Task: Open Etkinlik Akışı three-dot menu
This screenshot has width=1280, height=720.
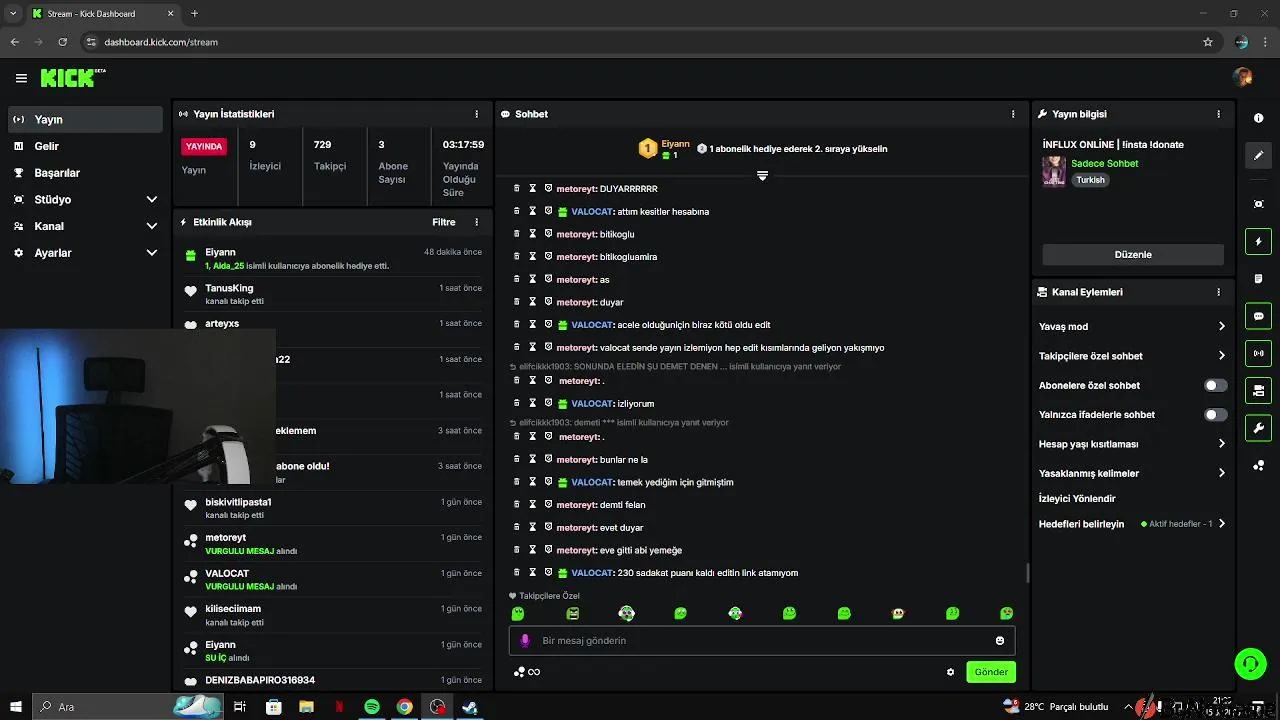Action: pos(476,222)
